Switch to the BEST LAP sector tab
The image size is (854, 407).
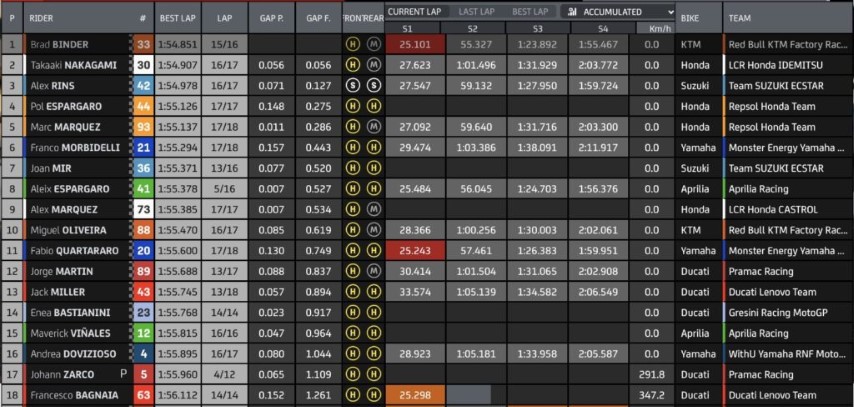(x=530, y=11)
